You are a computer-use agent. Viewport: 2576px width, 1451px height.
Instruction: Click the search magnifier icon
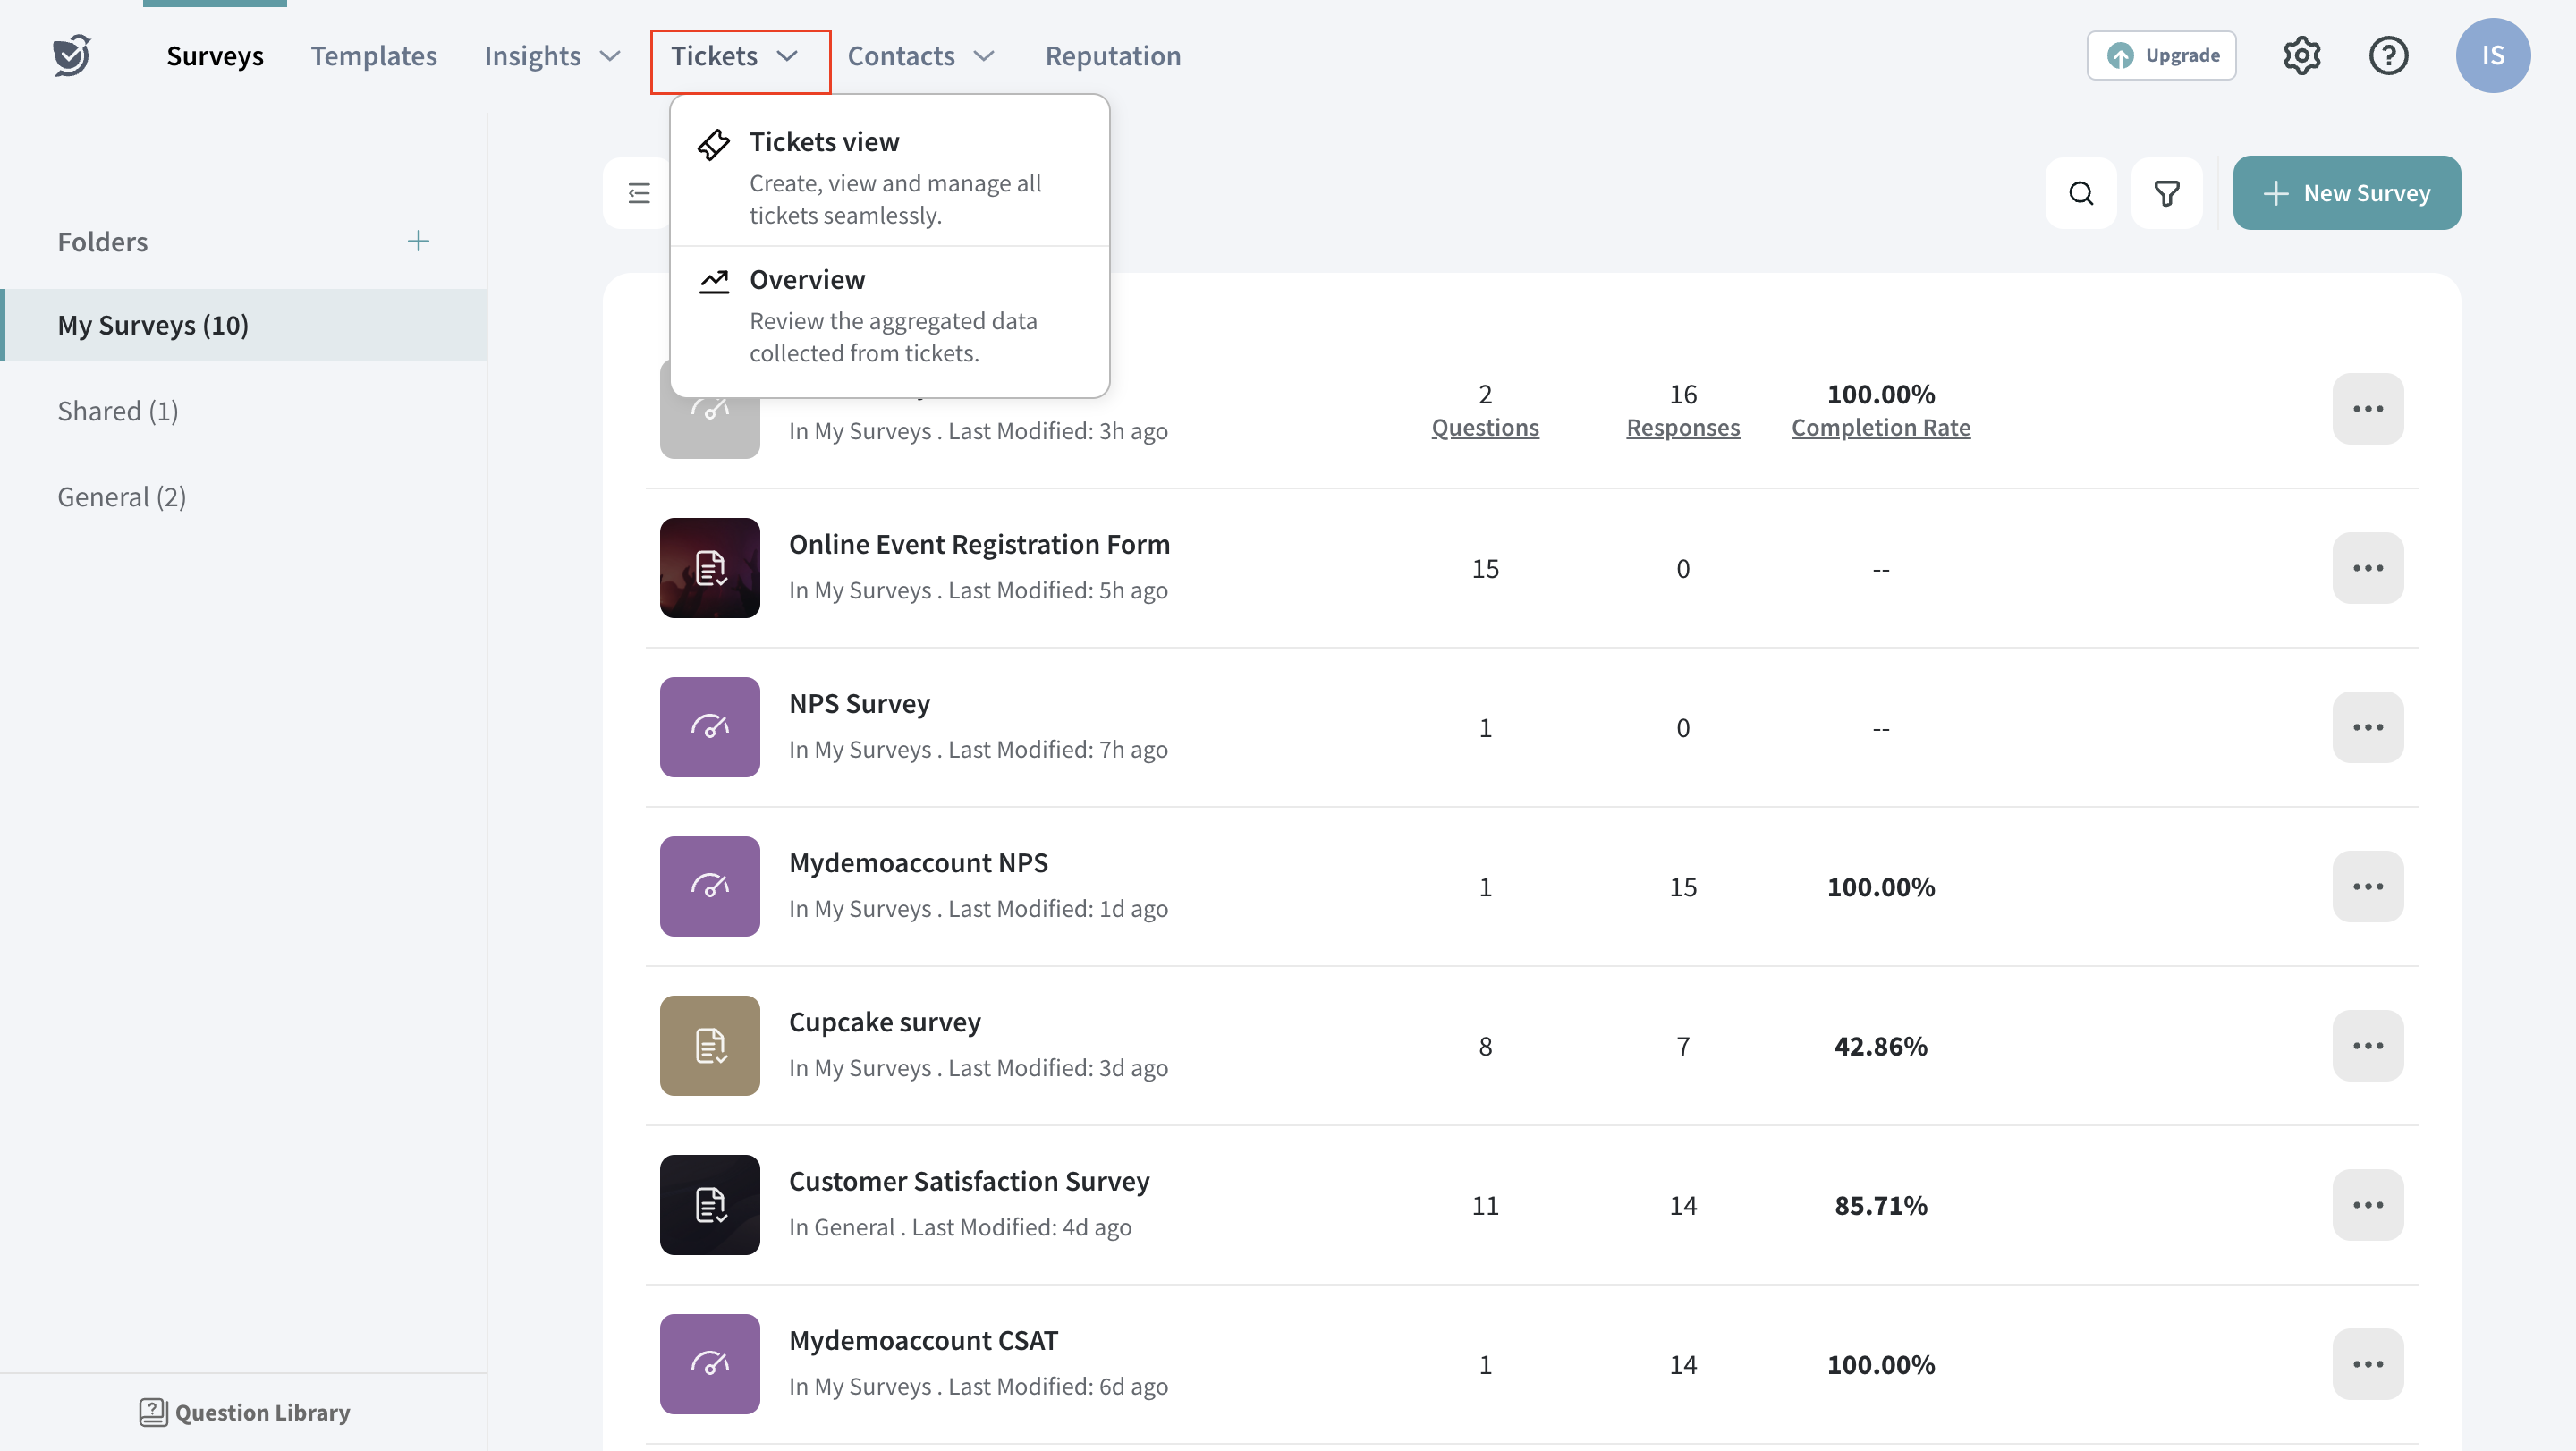2080,193
